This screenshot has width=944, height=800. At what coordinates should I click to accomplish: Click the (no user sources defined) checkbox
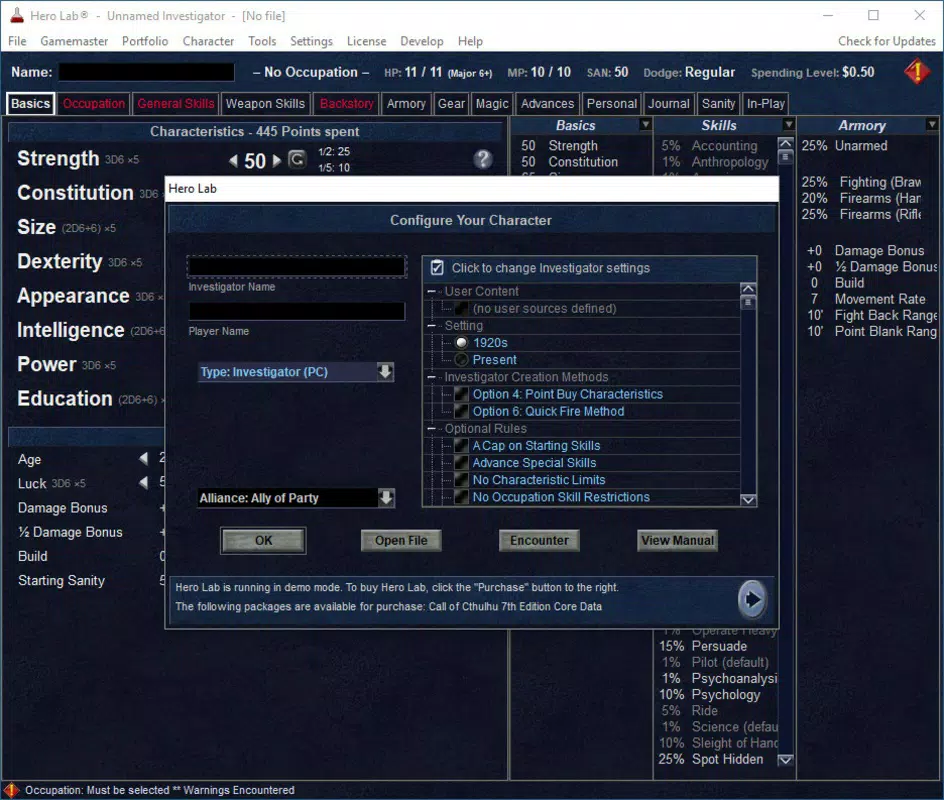(461, 308)
